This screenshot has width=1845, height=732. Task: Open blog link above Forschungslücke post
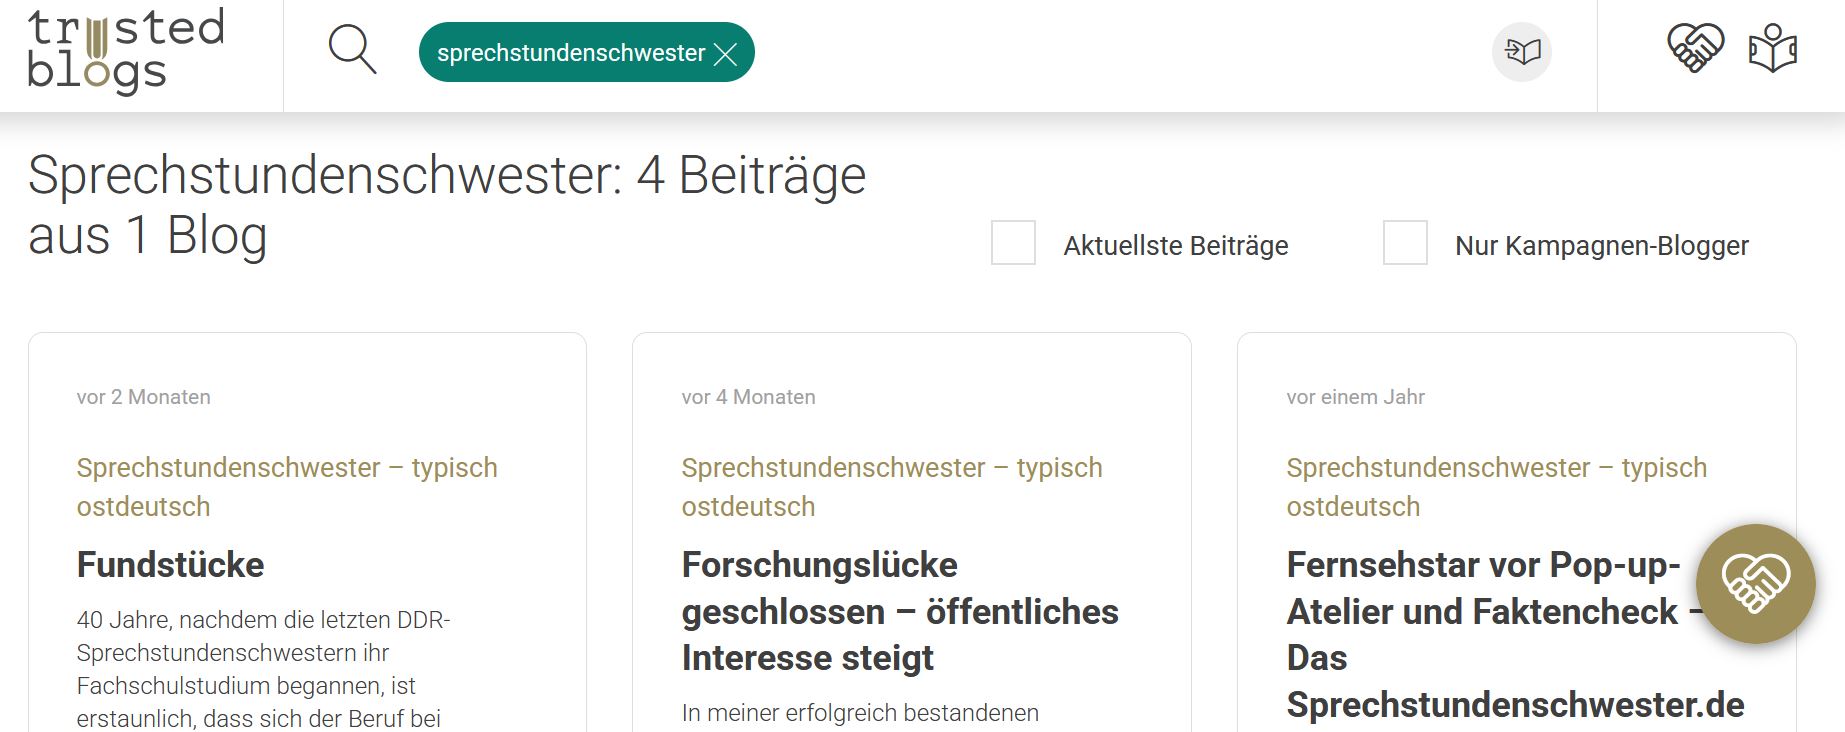pos(891,486)
